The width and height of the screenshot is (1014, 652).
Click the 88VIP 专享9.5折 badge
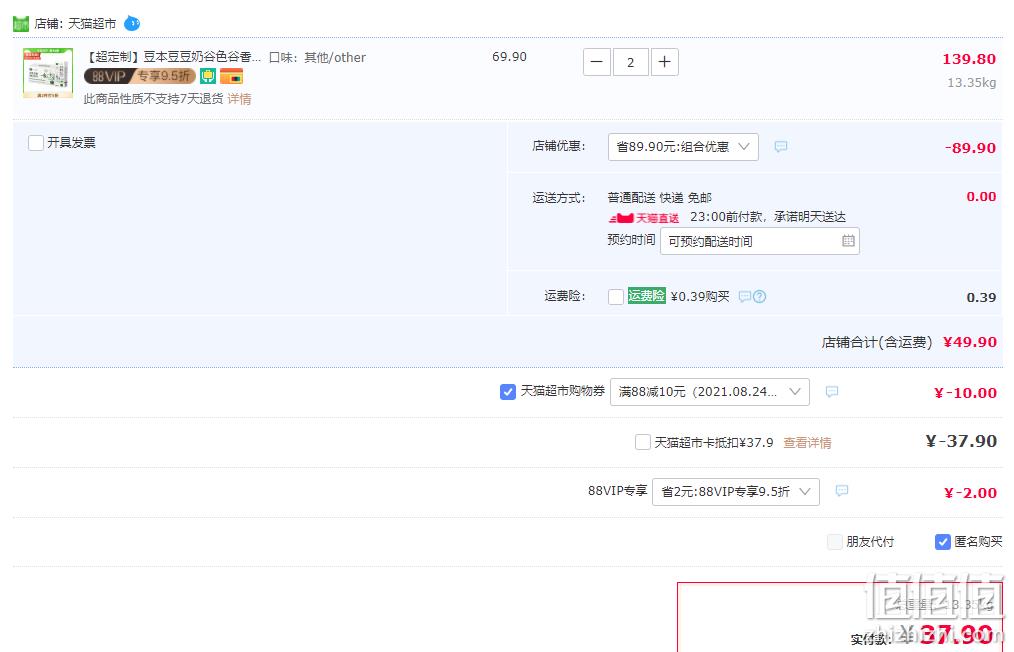click(140, 76)
